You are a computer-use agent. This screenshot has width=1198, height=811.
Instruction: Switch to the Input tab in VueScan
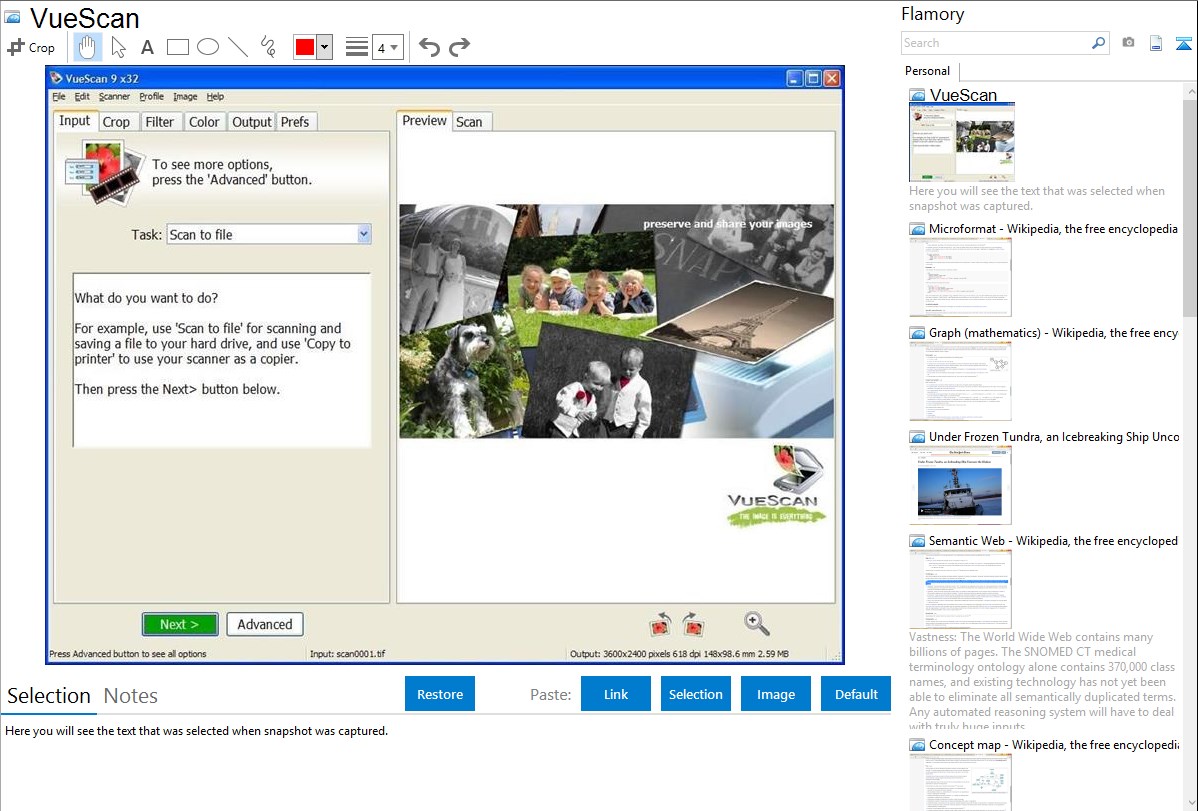click(75, 121)
